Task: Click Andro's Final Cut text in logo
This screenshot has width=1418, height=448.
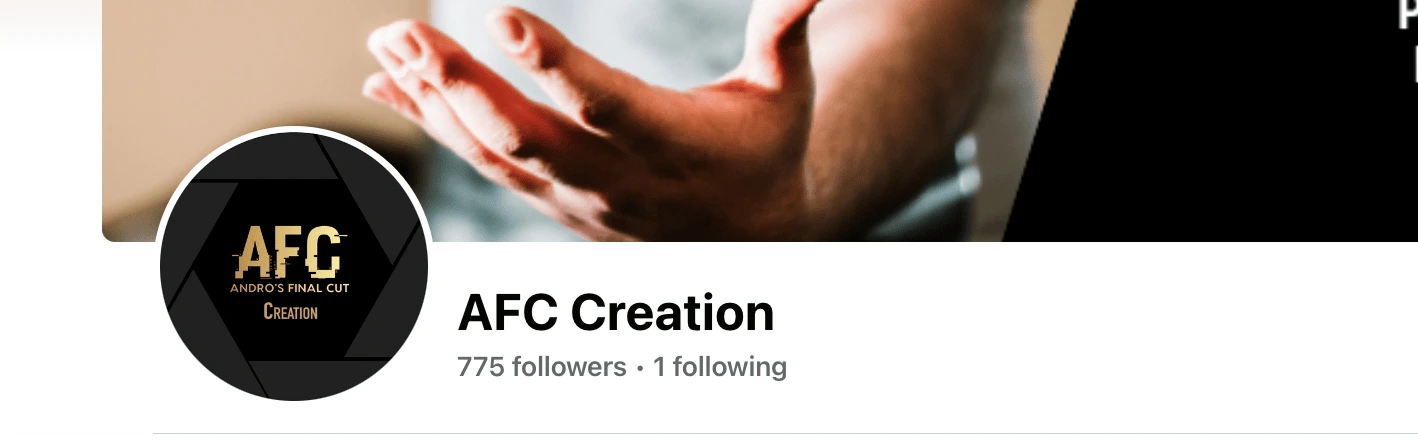Action: coord(291,289)
